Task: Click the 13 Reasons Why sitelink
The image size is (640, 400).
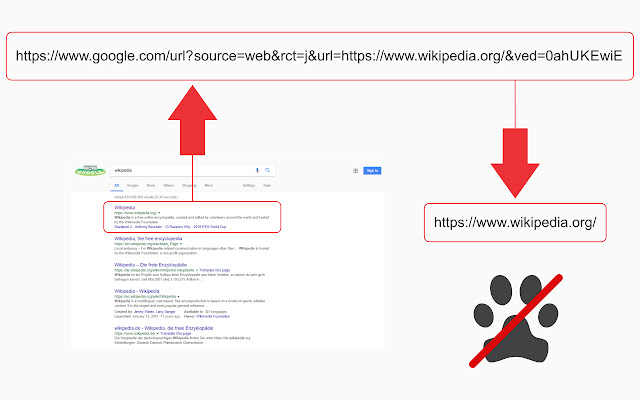Action: (x=178, y=227)
